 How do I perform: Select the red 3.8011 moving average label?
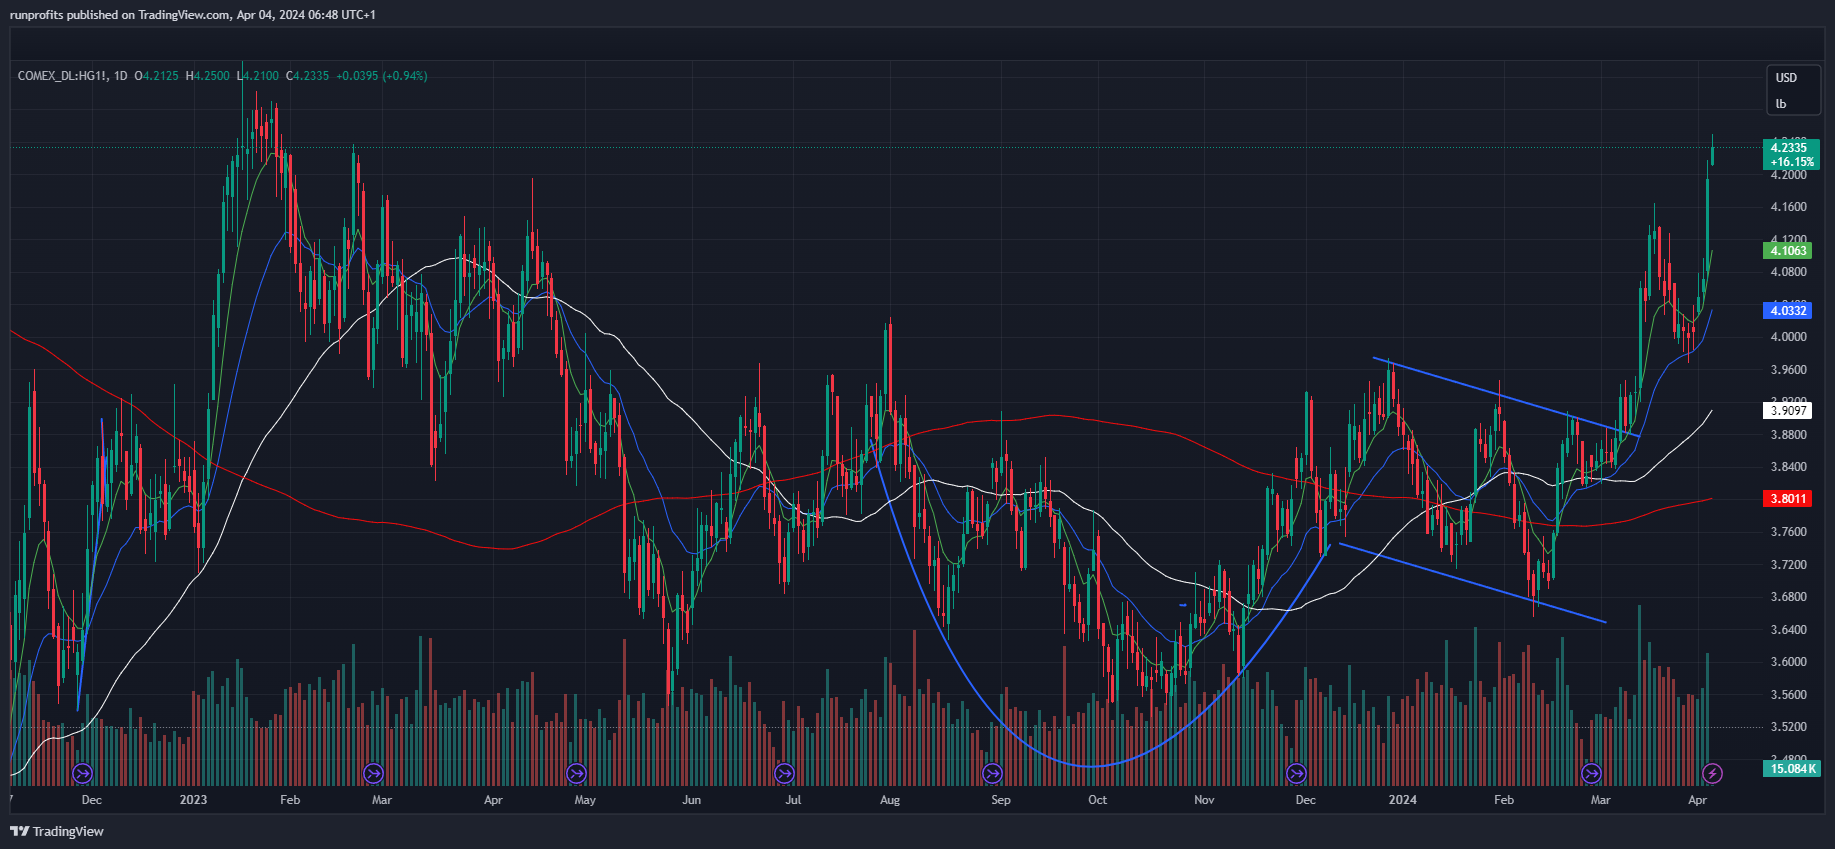1788,499
